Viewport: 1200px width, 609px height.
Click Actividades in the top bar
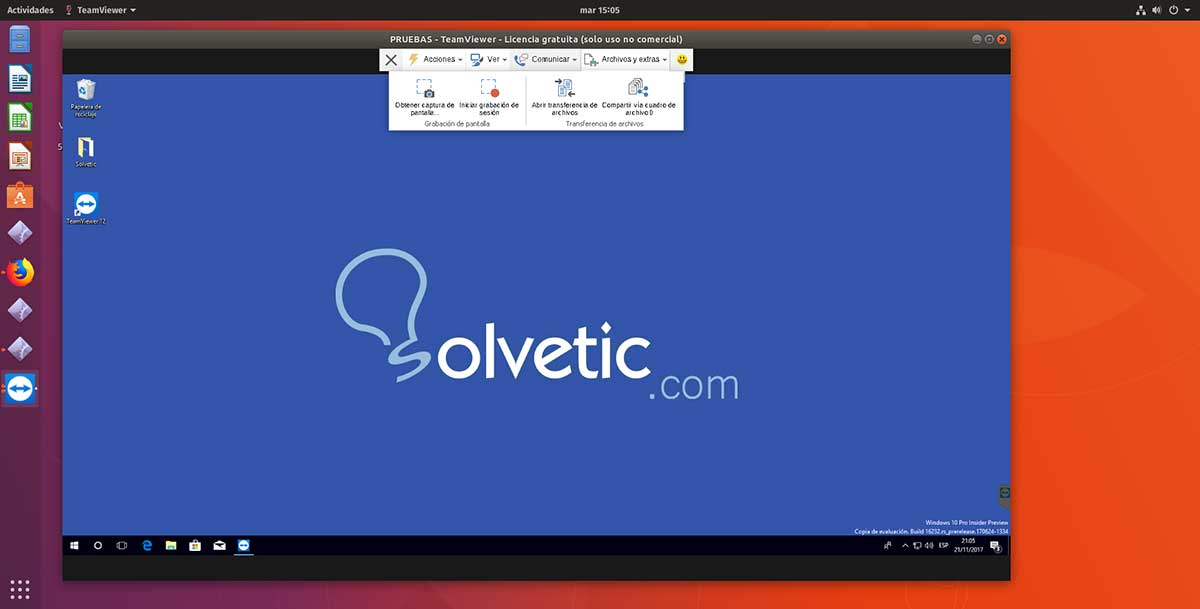click(x=30, y=9)
